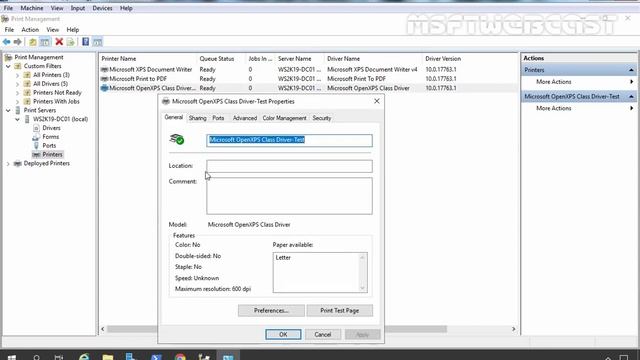Click the Preferences... button
This screenshot has height=360, width=640.
point(271,311)
